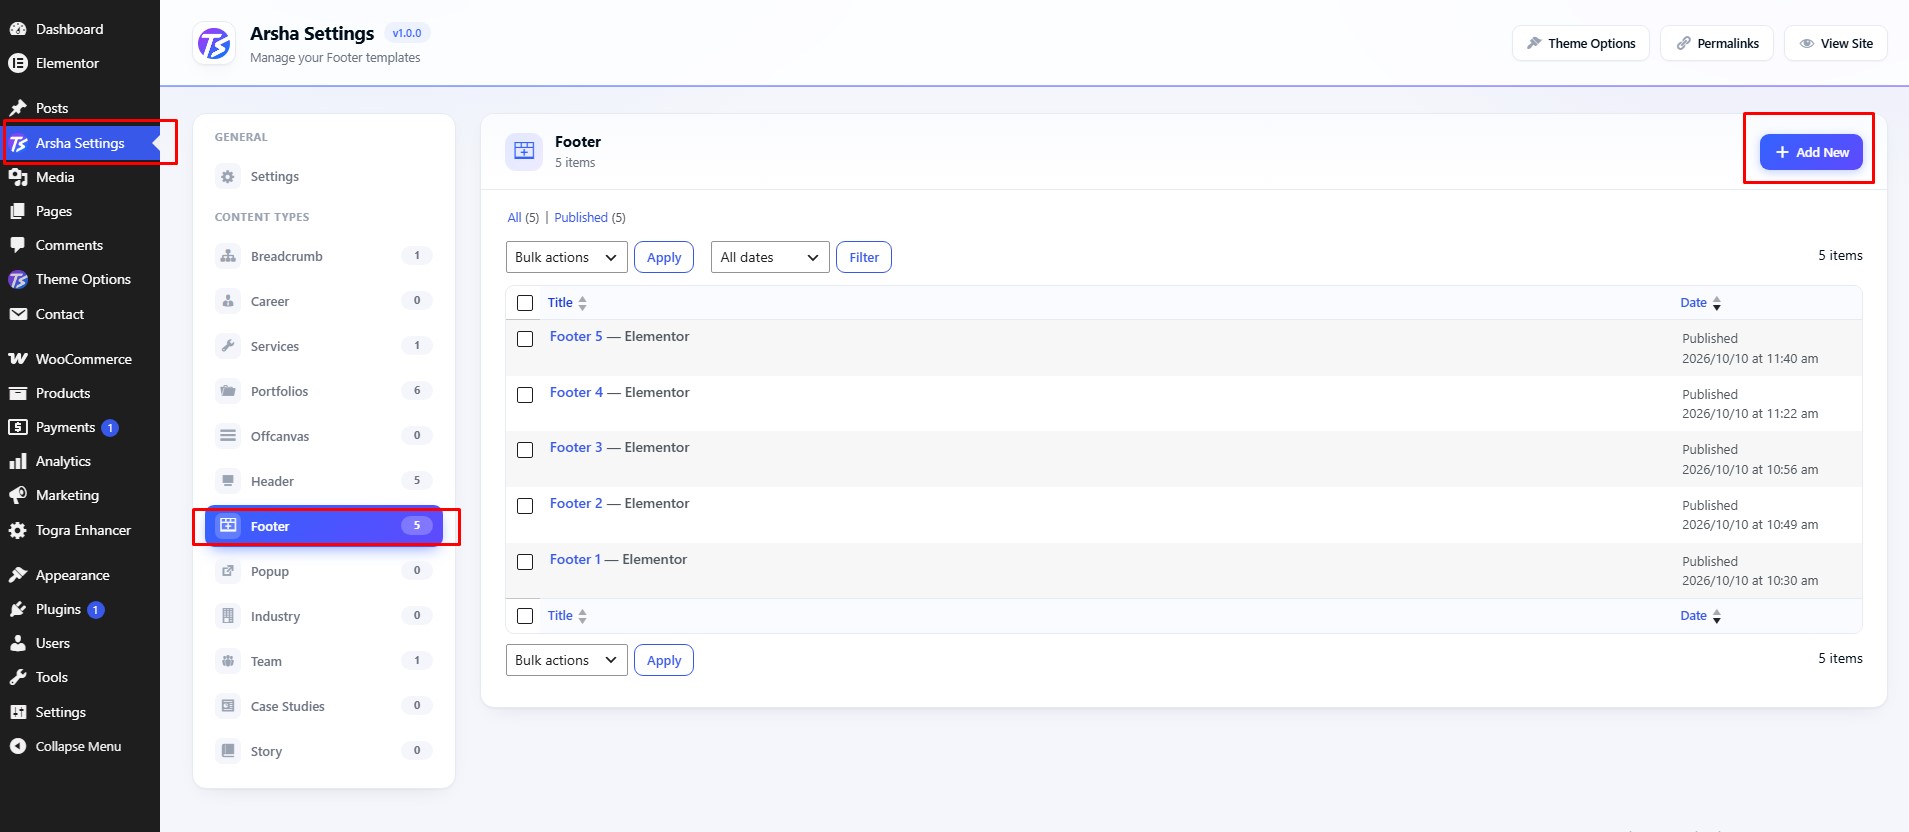Click the Collapse Menu arrow icon
The height and width of the screenshot is (832, 1909).
[x=18, y=746]
